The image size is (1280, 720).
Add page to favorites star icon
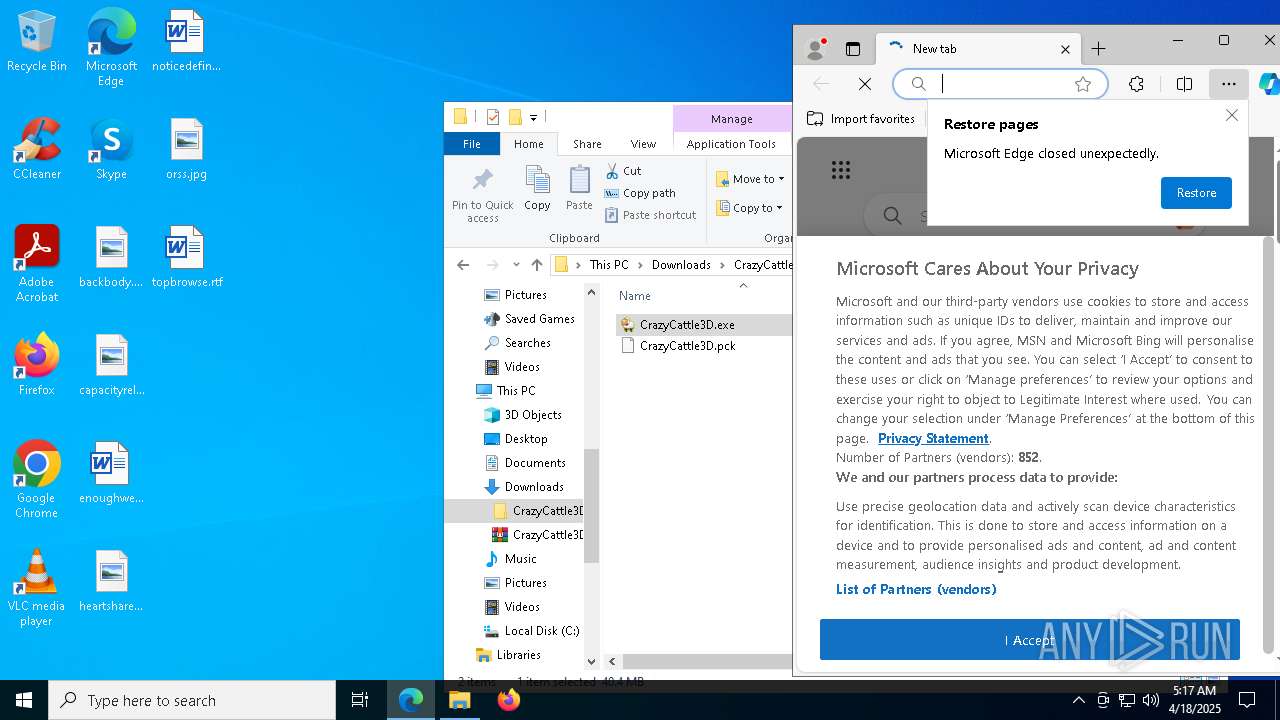tap(1083, 84)
